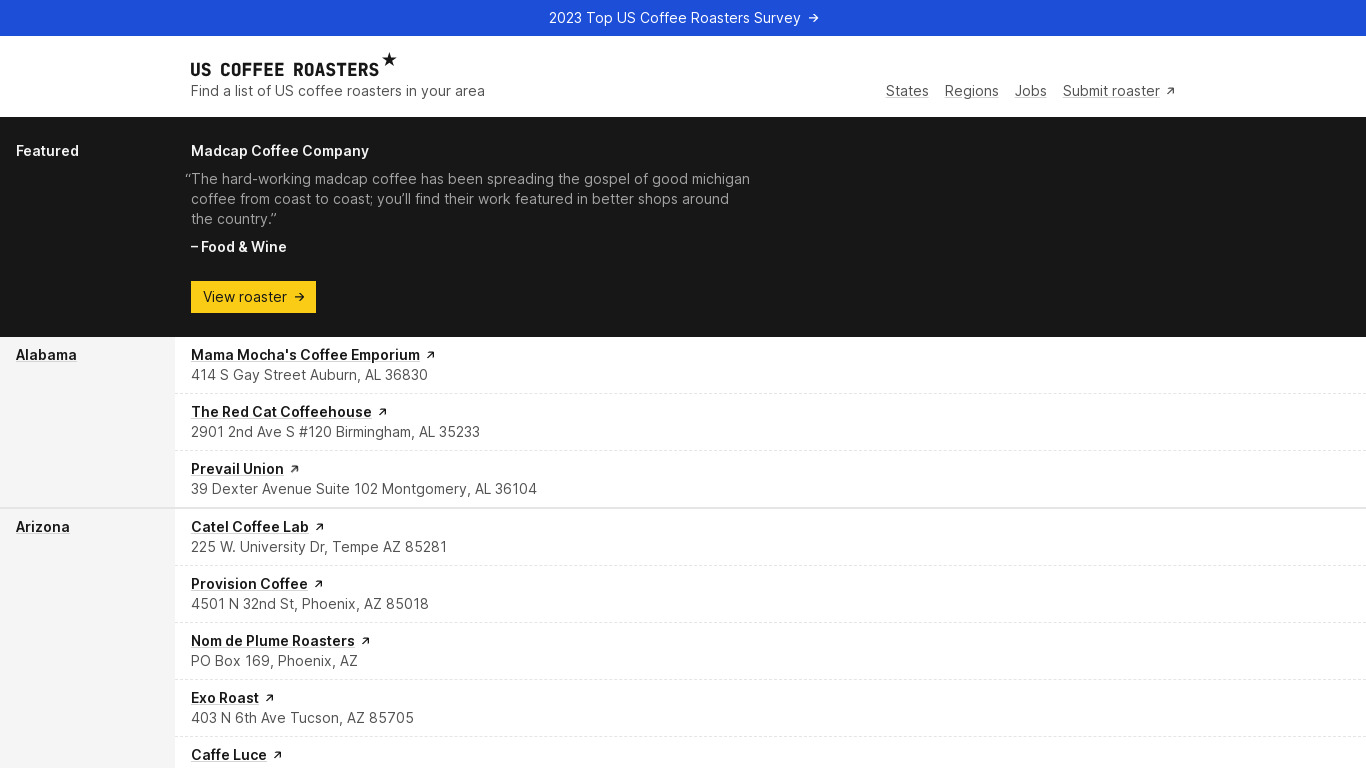Click the external icon beside Prevail Union
The width and height of the screenshot is (1366, 768).
point(294,469)
